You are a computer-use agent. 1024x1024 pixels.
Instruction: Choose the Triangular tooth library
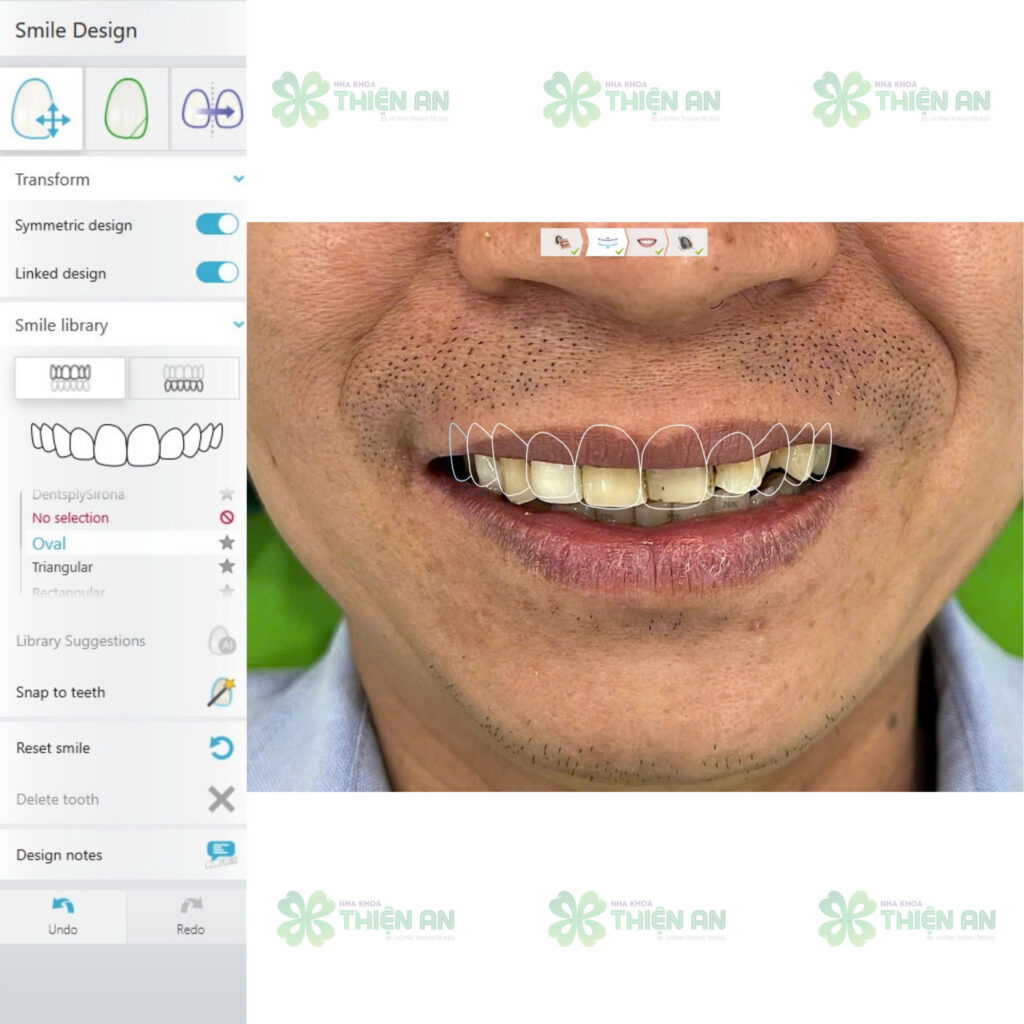pyautogui.click(x=62, y=567)
